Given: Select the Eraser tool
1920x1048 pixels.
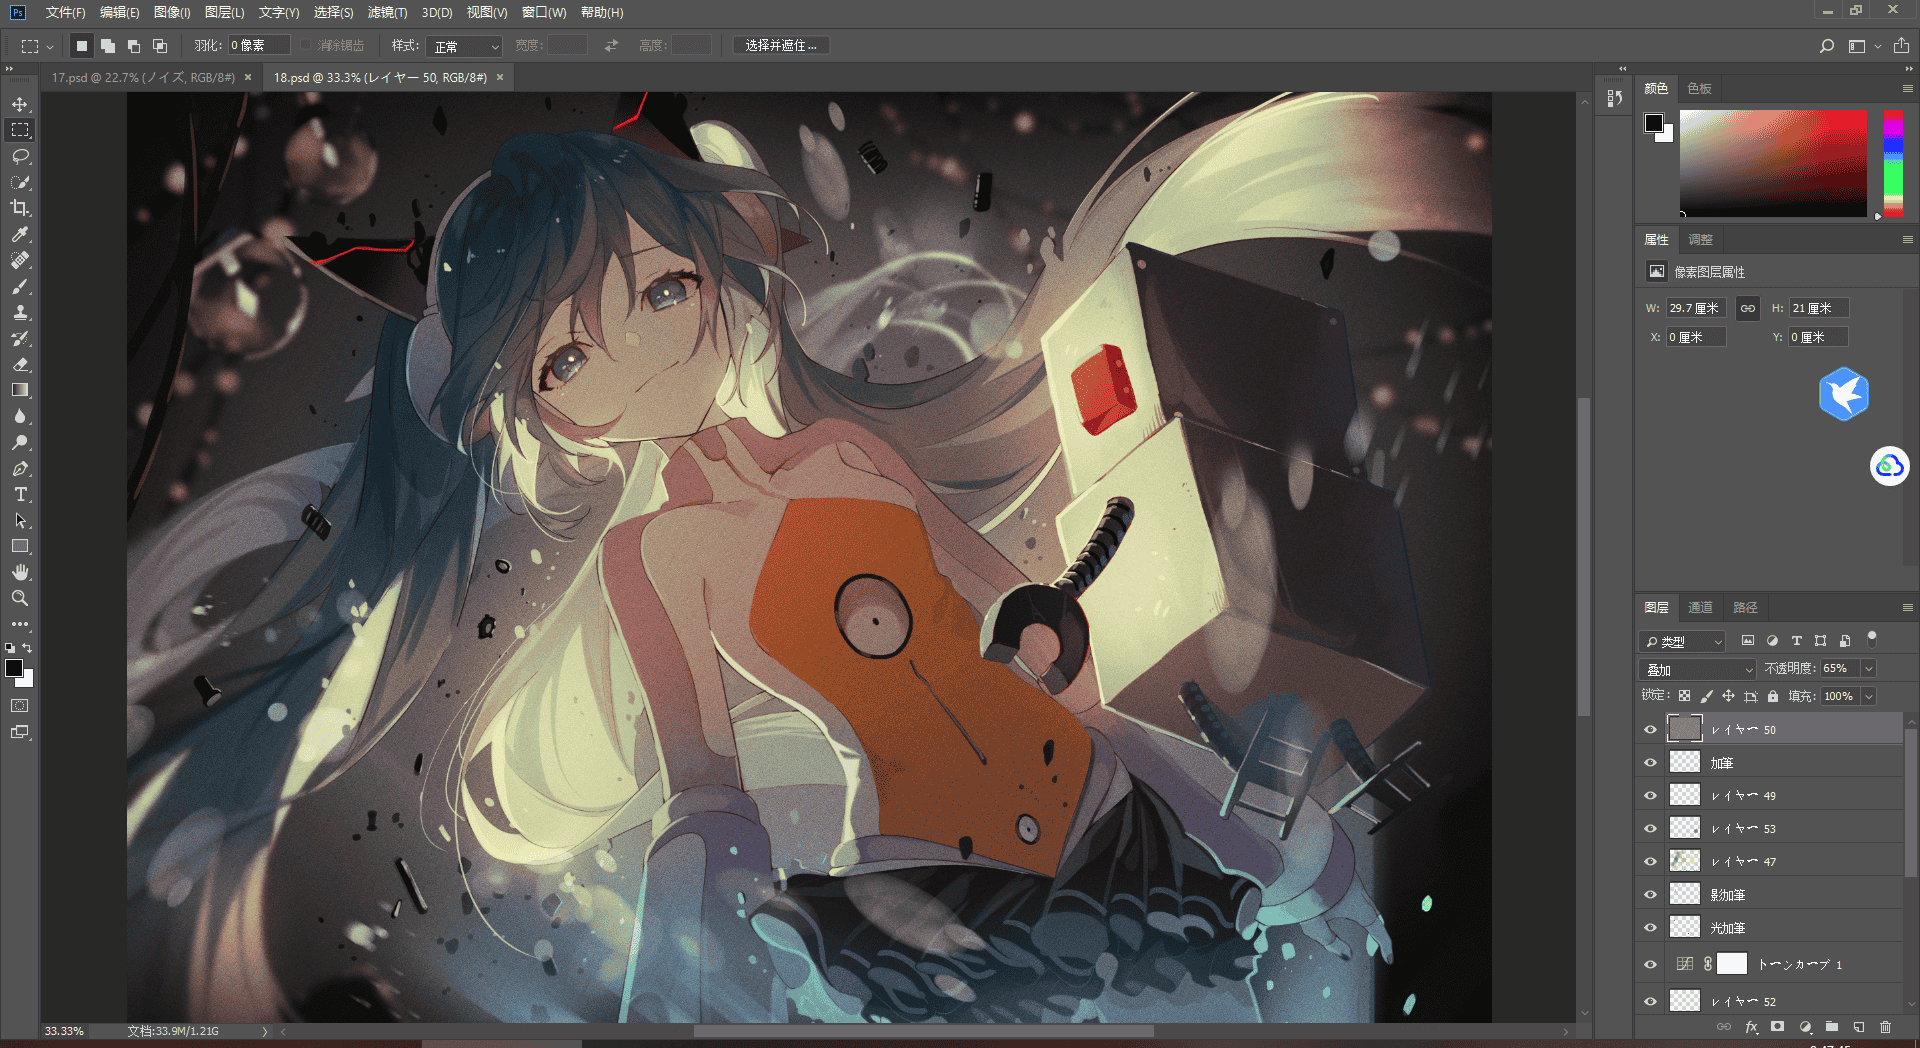Looking at the screenshot, I should (x=20, y=364).
